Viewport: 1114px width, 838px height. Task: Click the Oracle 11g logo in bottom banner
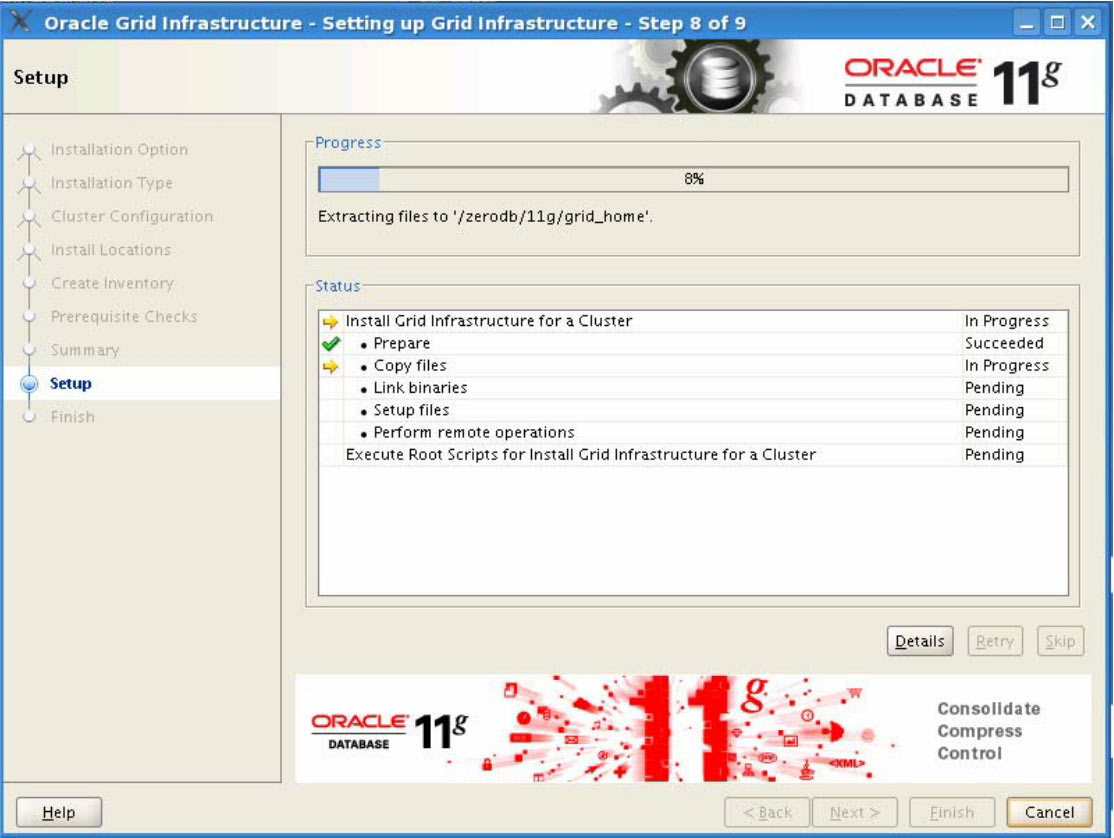[389, 729]
